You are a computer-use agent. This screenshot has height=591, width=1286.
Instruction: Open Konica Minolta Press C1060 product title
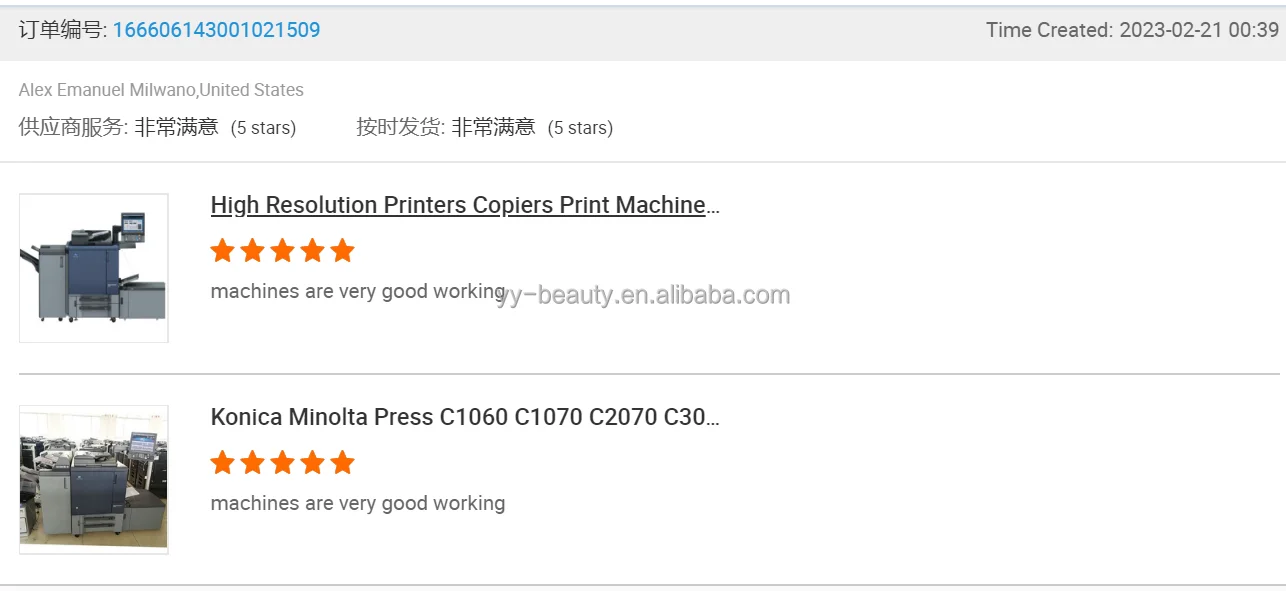point(465,417)
